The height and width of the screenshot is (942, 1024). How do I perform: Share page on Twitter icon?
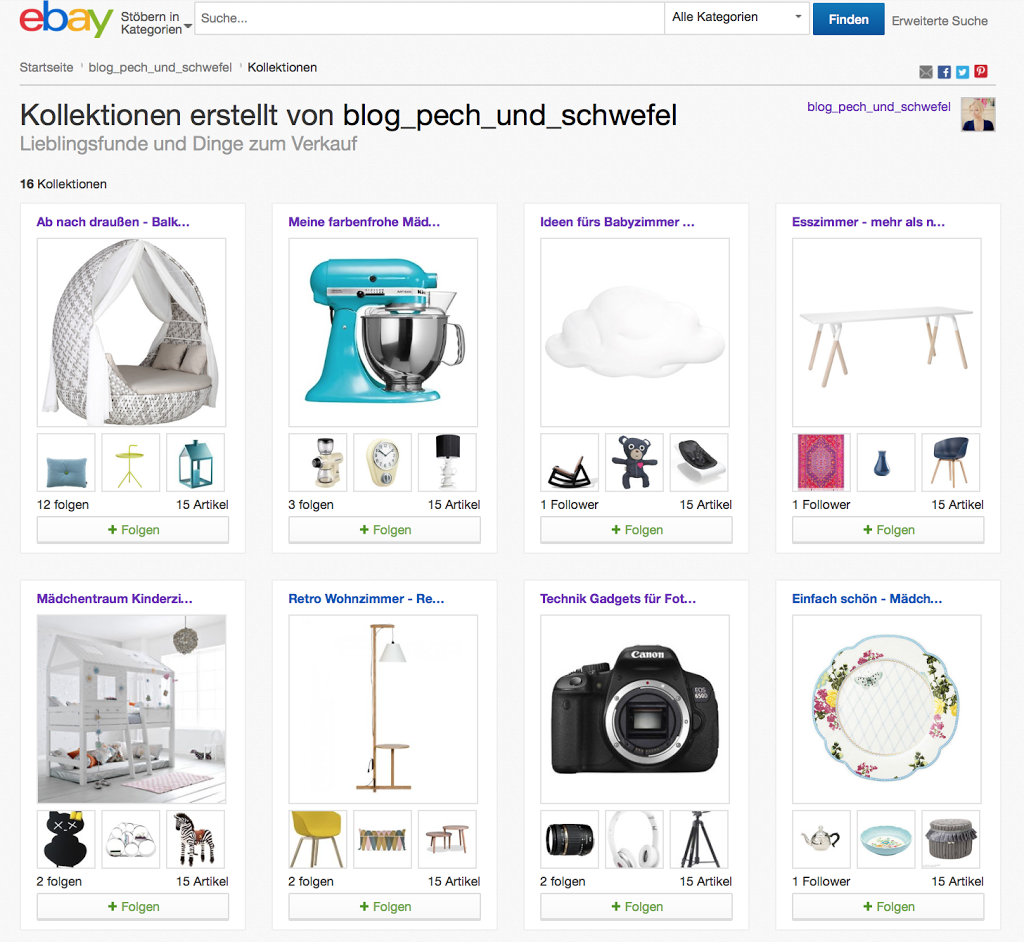click(963, 72)
